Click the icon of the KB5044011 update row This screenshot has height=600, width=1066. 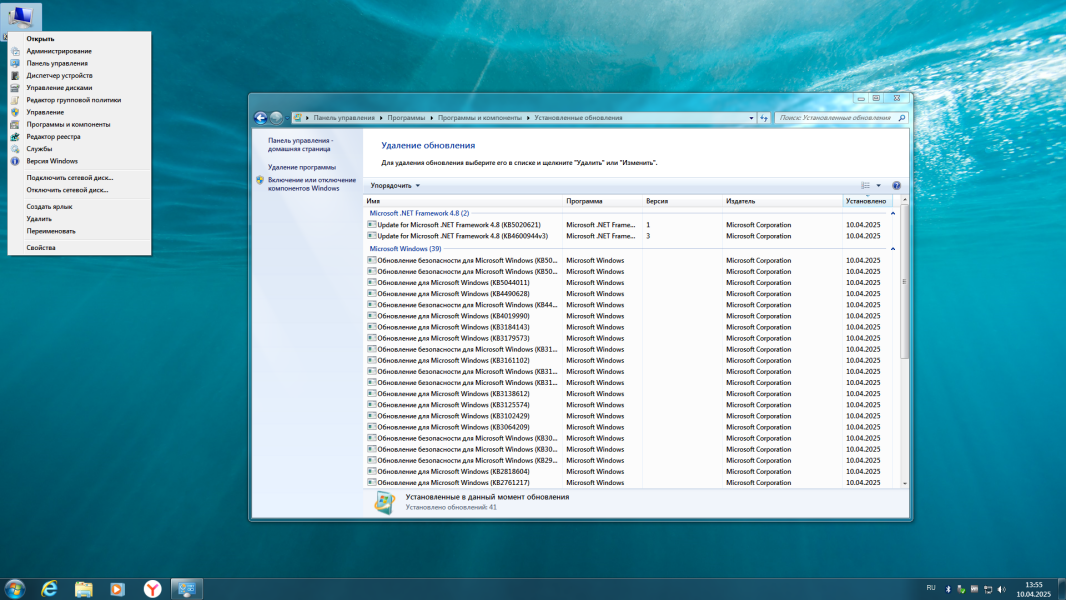click(371, 282)
